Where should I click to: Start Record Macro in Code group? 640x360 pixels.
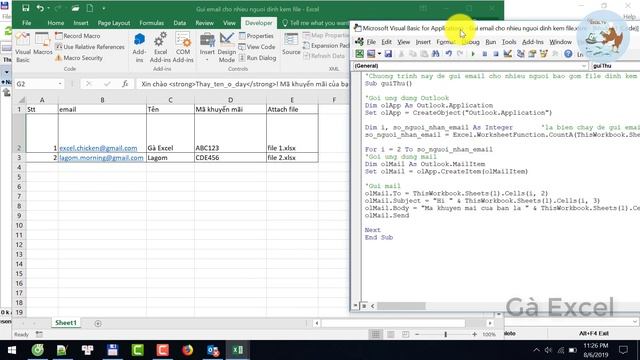pos(78,36)
